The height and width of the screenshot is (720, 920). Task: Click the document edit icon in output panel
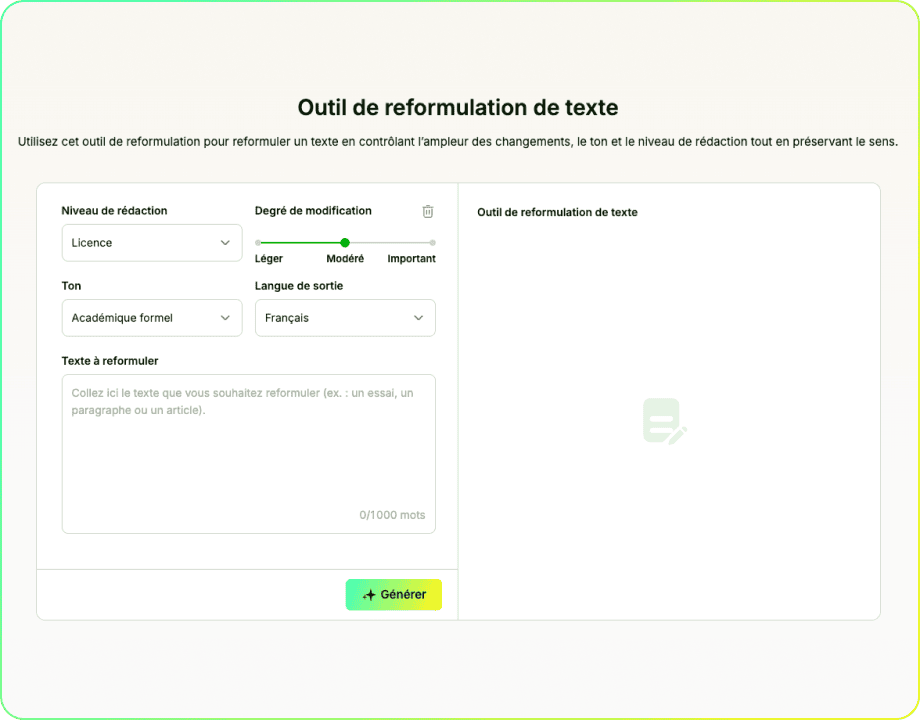click(x=665, y=421)
